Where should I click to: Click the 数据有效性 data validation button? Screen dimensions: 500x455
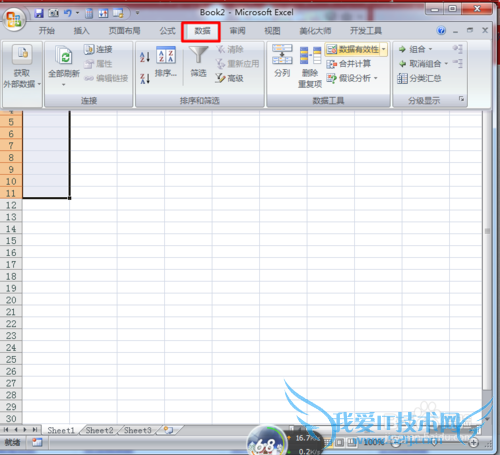353,50
